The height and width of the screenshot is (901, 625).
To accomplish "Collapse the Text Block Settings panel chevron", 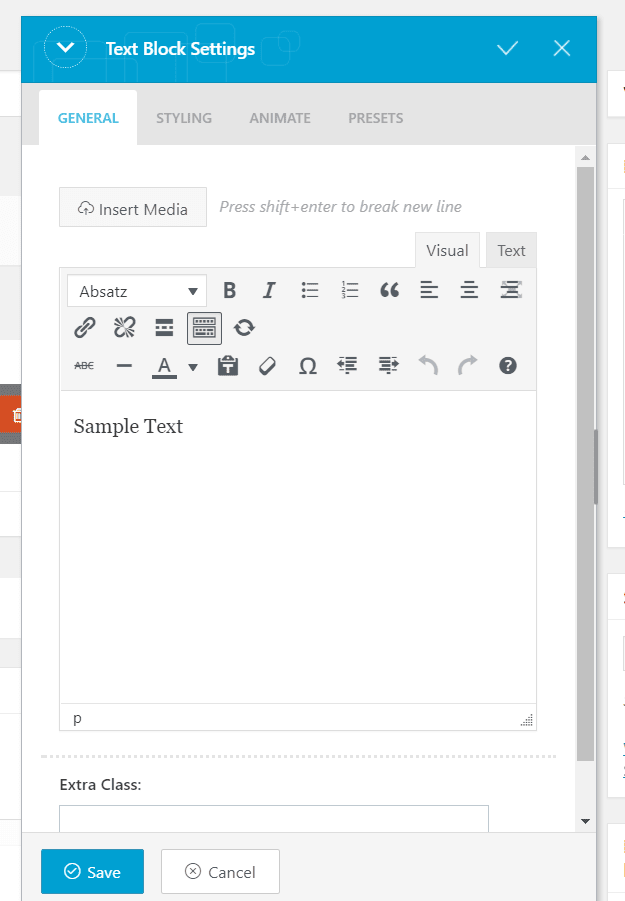I will click(65, 47).
